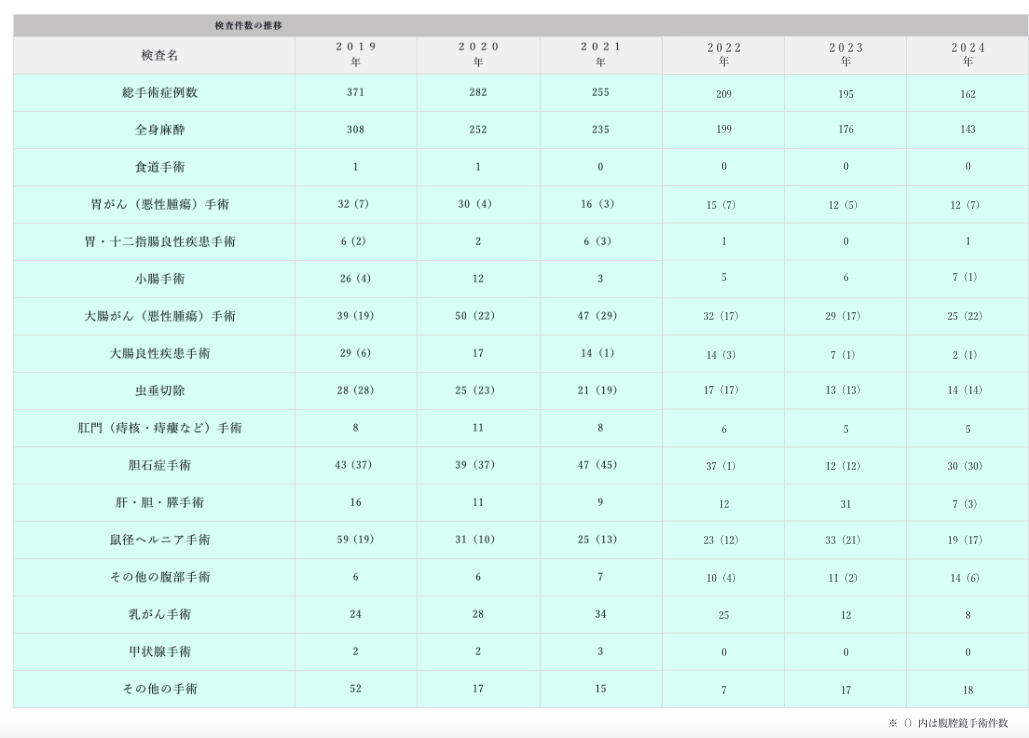Click 34 in the 乳がん手術 row

[x=600, y=615]
